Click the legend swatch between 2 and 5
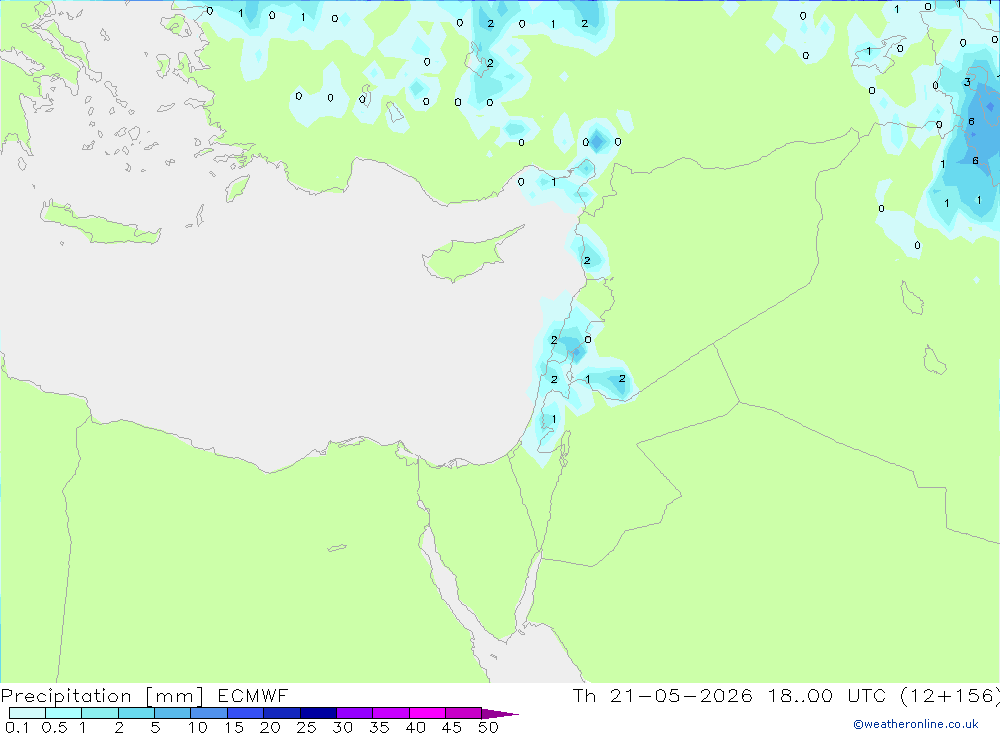This screenshot has width=1000, height=733. [x=136, y=713]
